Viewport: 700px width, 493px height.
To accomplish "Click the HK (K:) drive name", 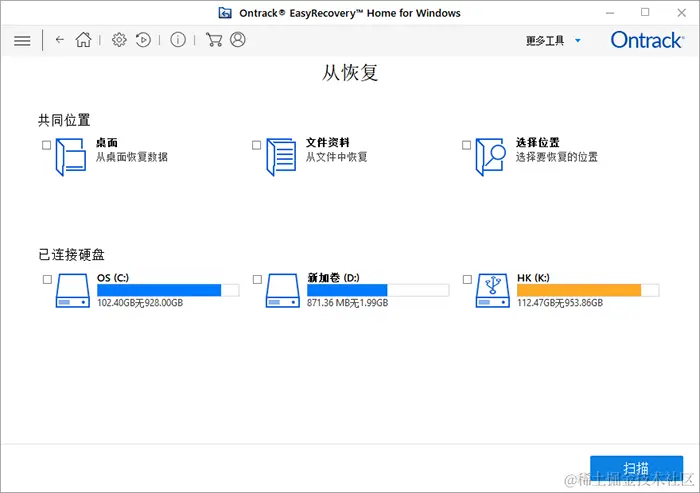I will click(x=533, y=278).
